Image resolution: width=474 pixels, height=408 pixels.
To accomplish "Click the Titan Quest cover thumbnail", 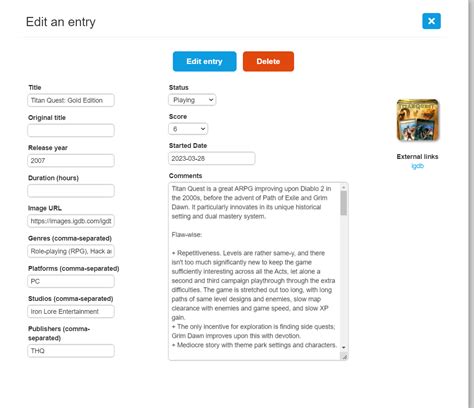I will [418, 120].
